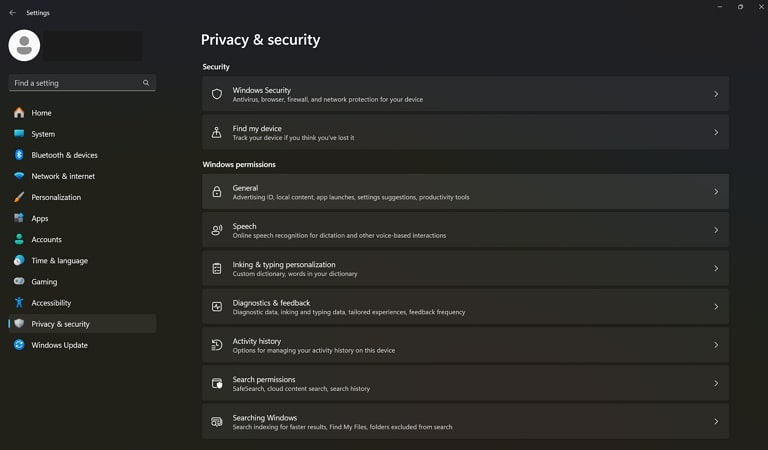This screenshot has width=768, height=450.
Task: Select Windows Update in sidebar
Action: click(59, 345)
